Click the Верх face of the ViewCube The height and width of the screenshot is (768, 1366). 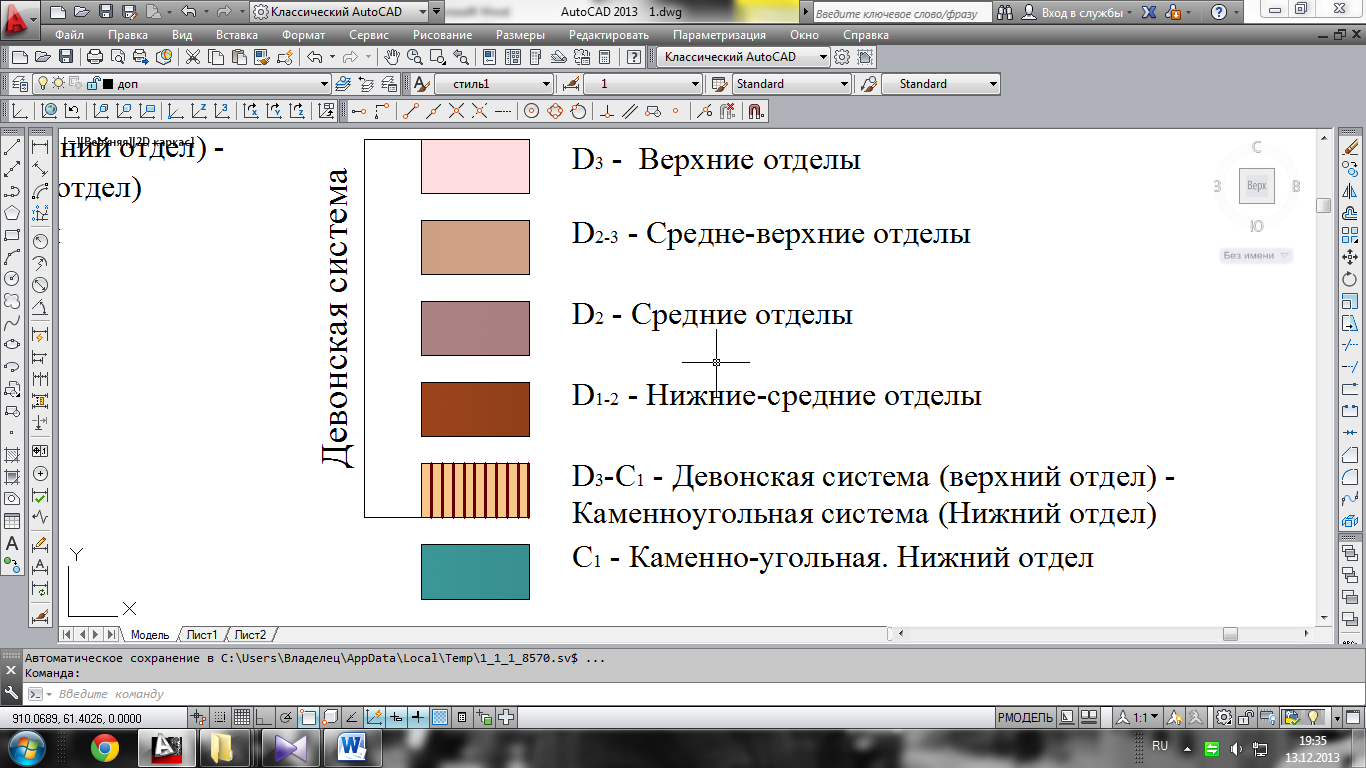[x=1257, y=186]
